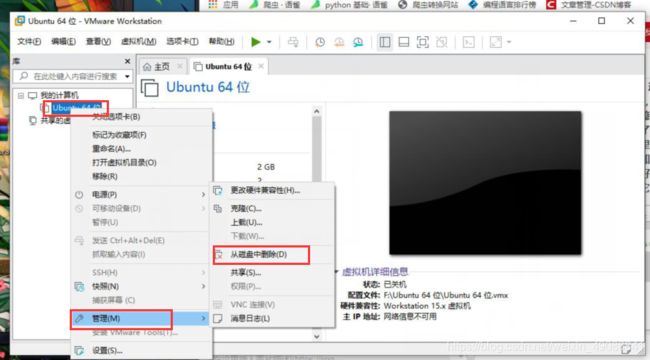Image resolution: width=650 pixels, height=360 pixels.
Task: Choose 打开虚拟机目录(O) from context menu
Action: [x=141, y=163]
